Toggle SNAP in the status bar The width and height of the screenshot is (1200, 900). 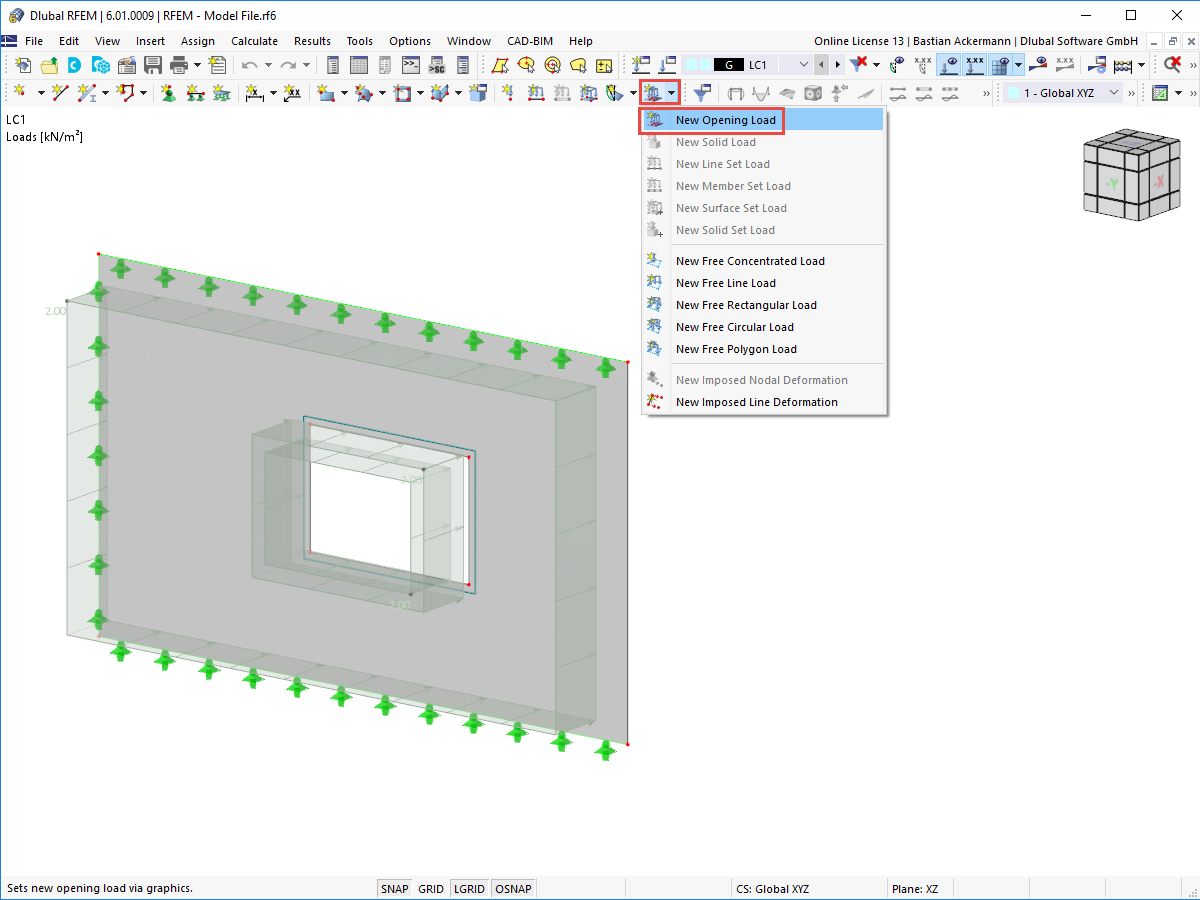(395, 888)
